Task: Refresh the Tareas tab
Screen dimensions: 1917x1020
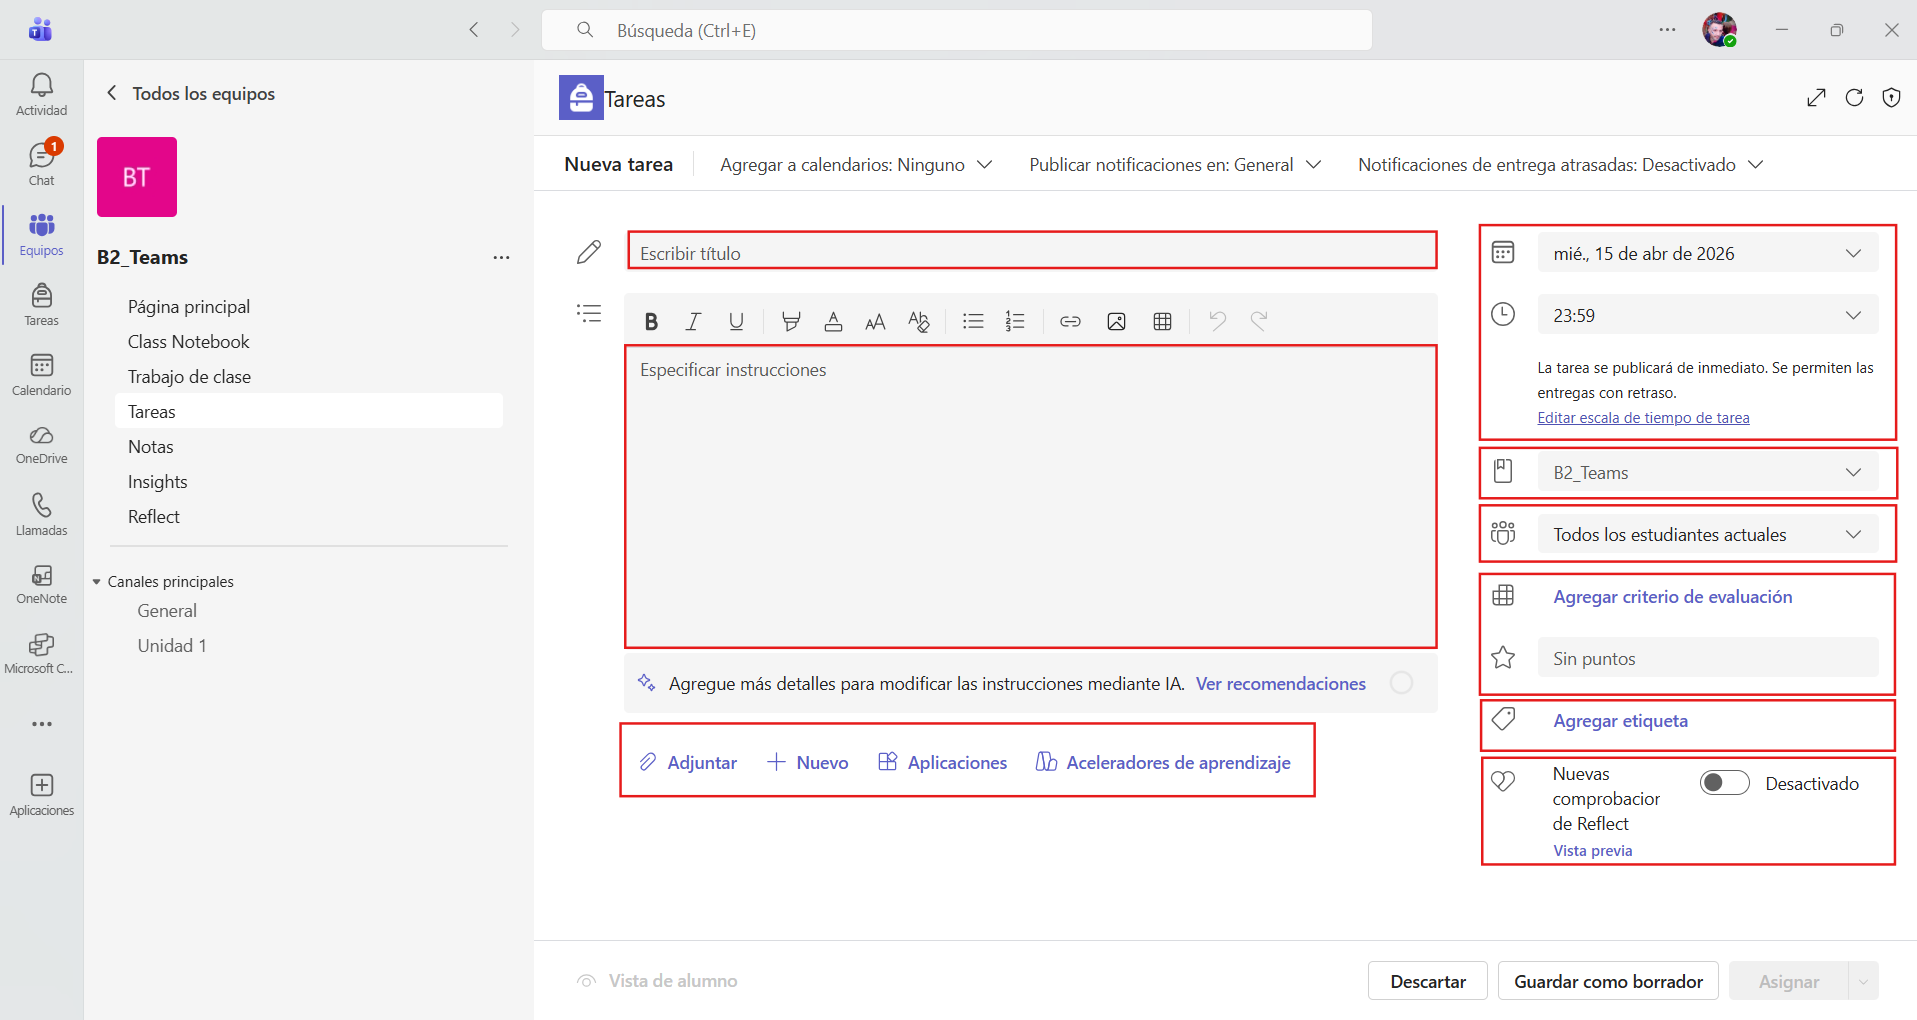Action: [x=1854, y=97]
